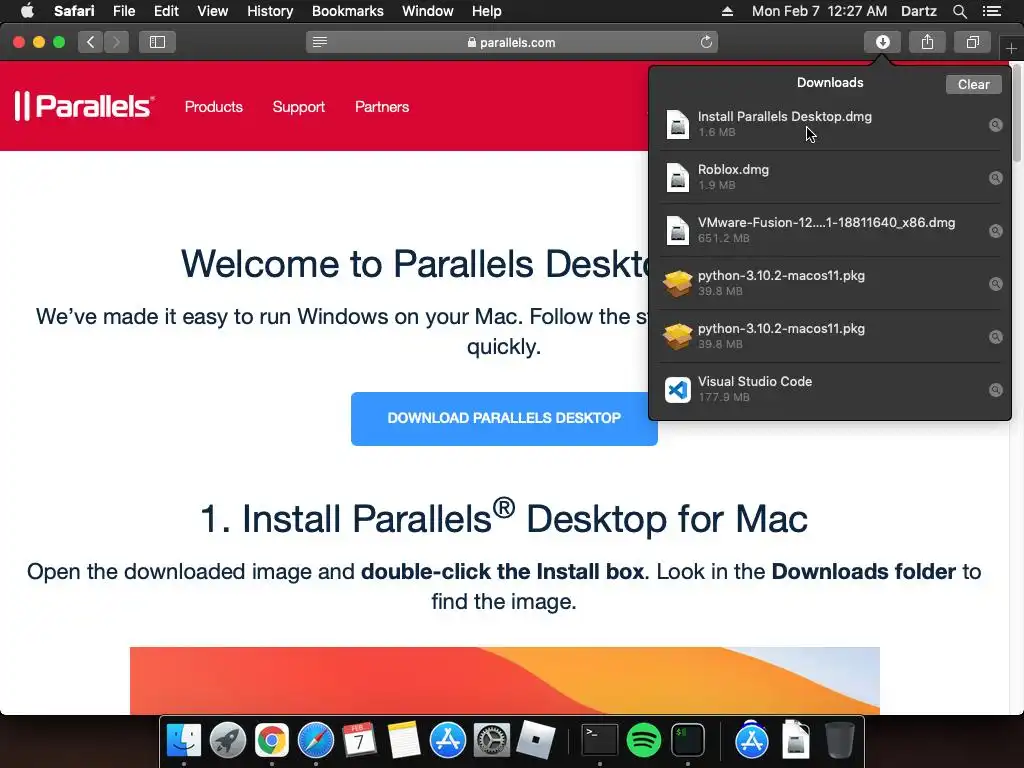Screen dimensions: 1024x768
Task: Click Download Parallels Desktop button
Action: 504,419
